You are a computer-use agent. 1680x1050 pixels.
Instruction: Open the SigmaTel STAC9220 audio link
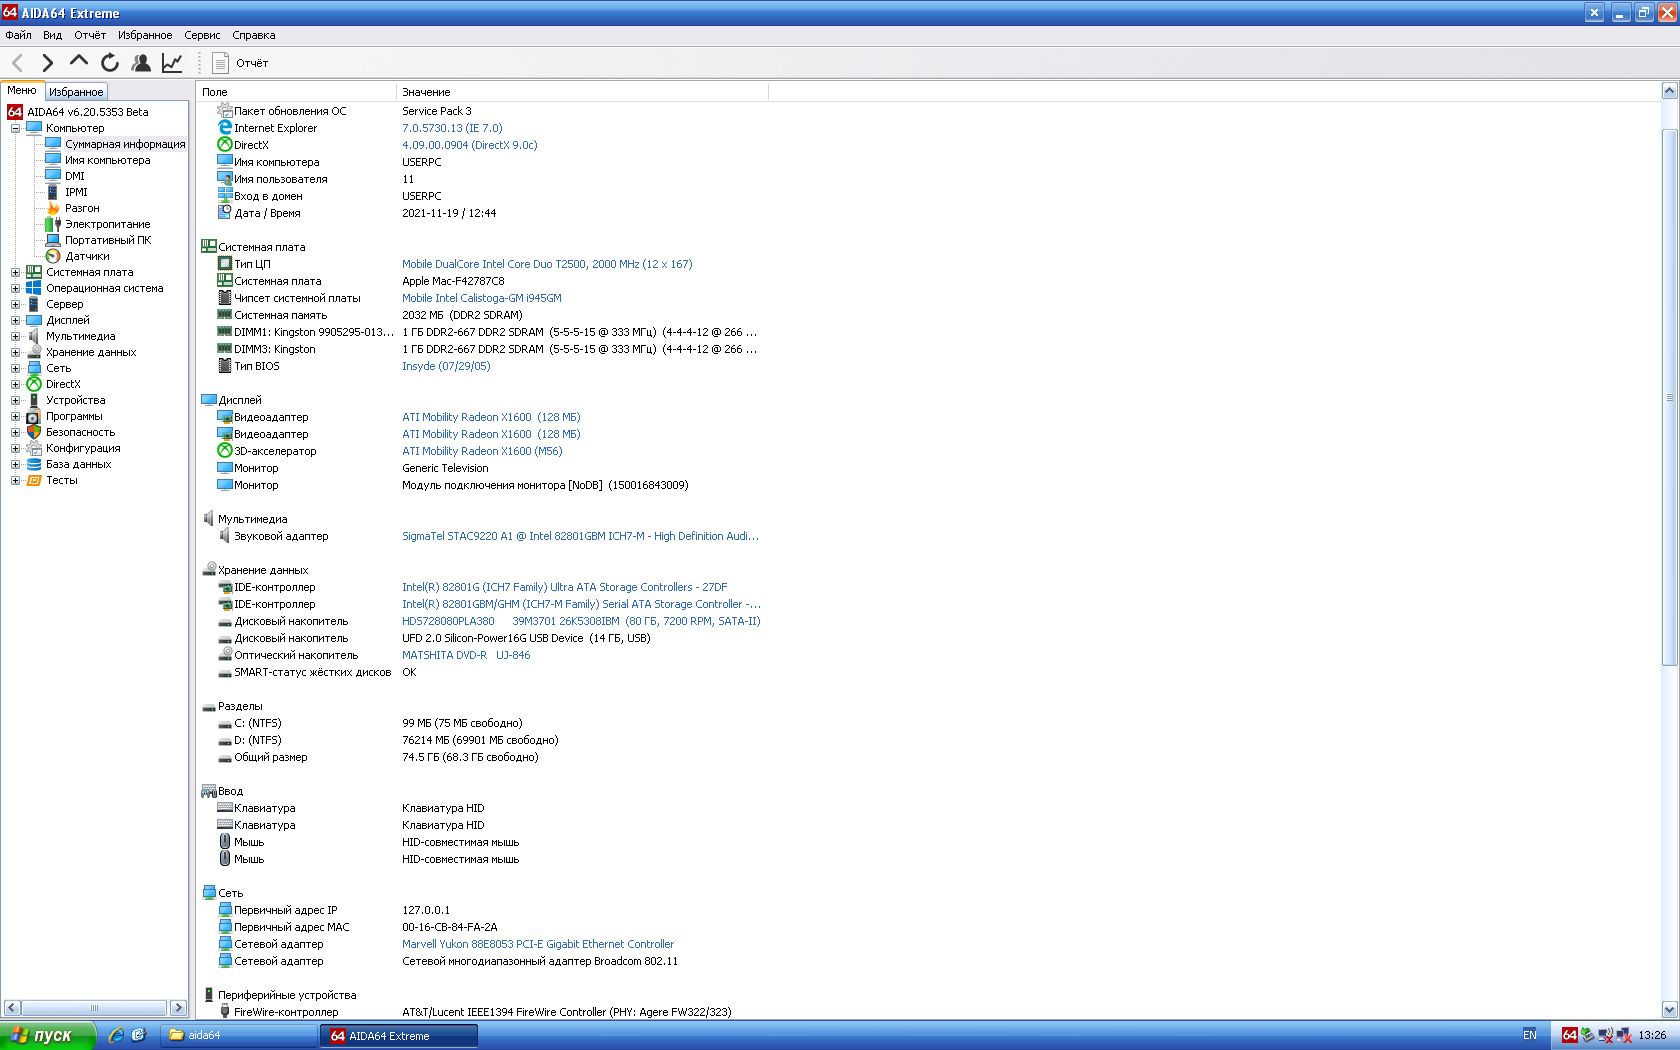[580, 536]
